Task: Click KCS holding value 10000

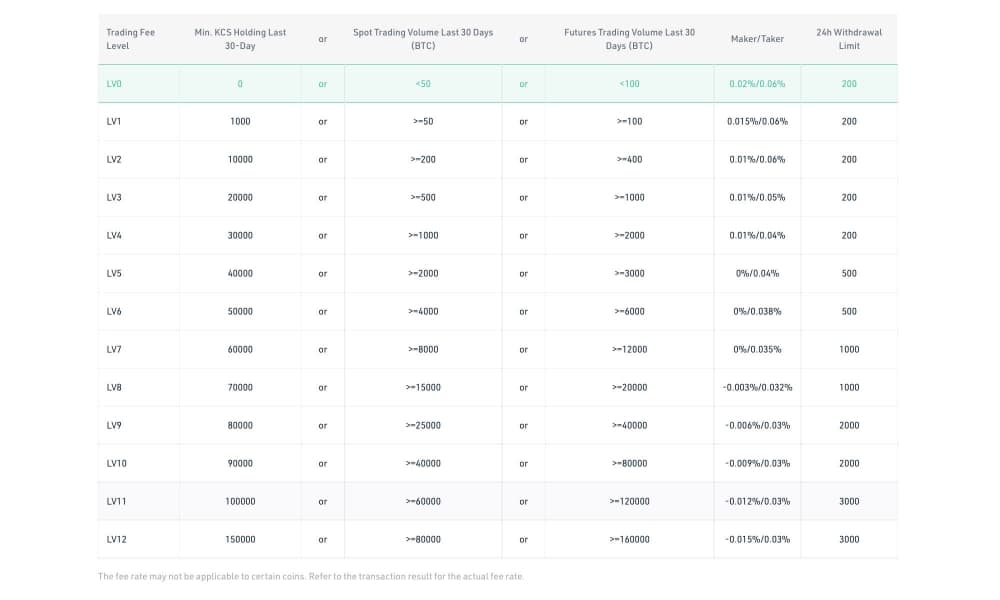Action: [240, 159]
